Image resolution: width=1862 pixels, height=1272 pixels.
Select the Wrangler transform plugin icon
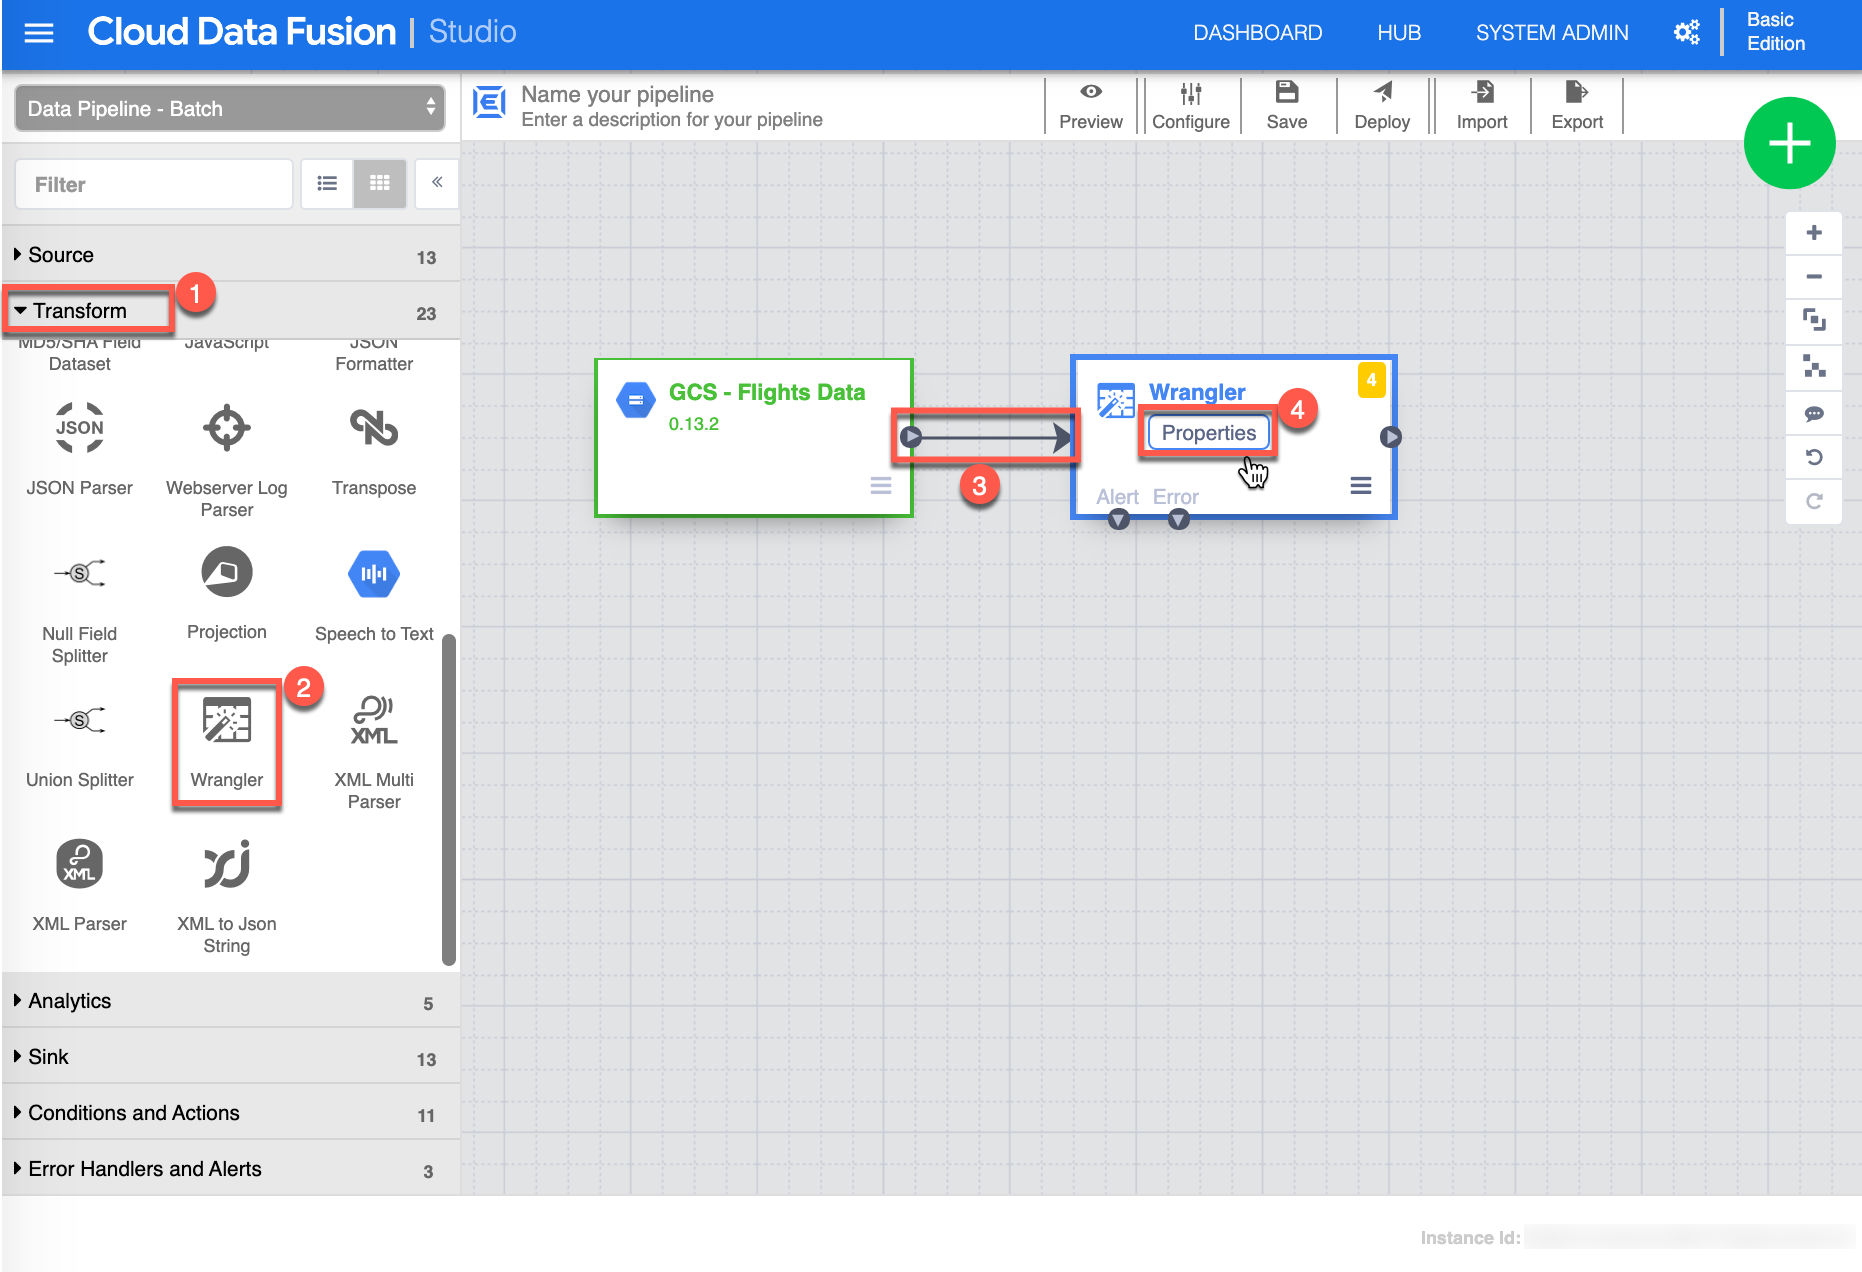pyautogui.click(x=227, y=721)
